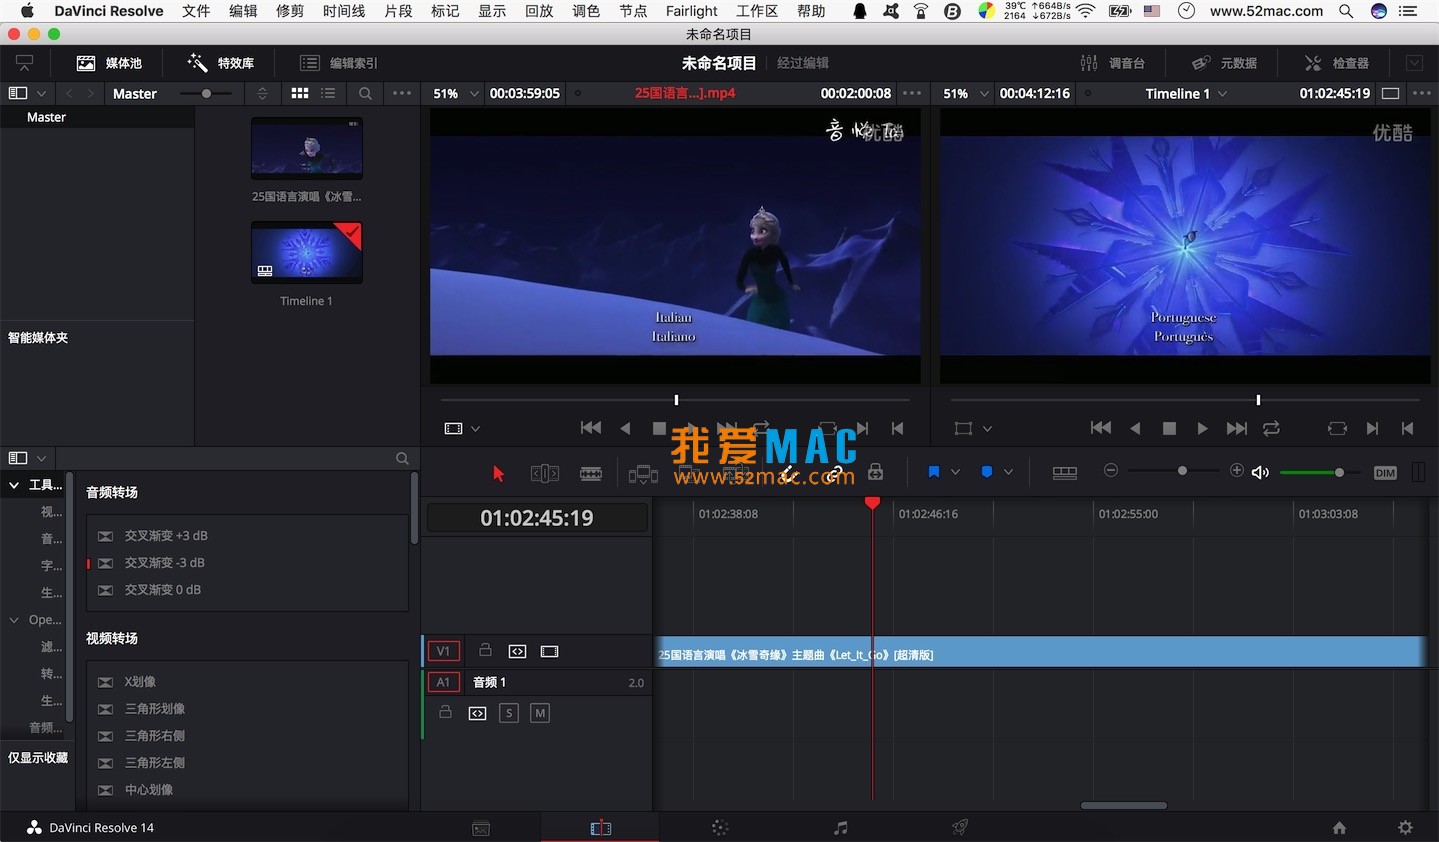
Task: Solo the audio track A1
Action: 509,713
